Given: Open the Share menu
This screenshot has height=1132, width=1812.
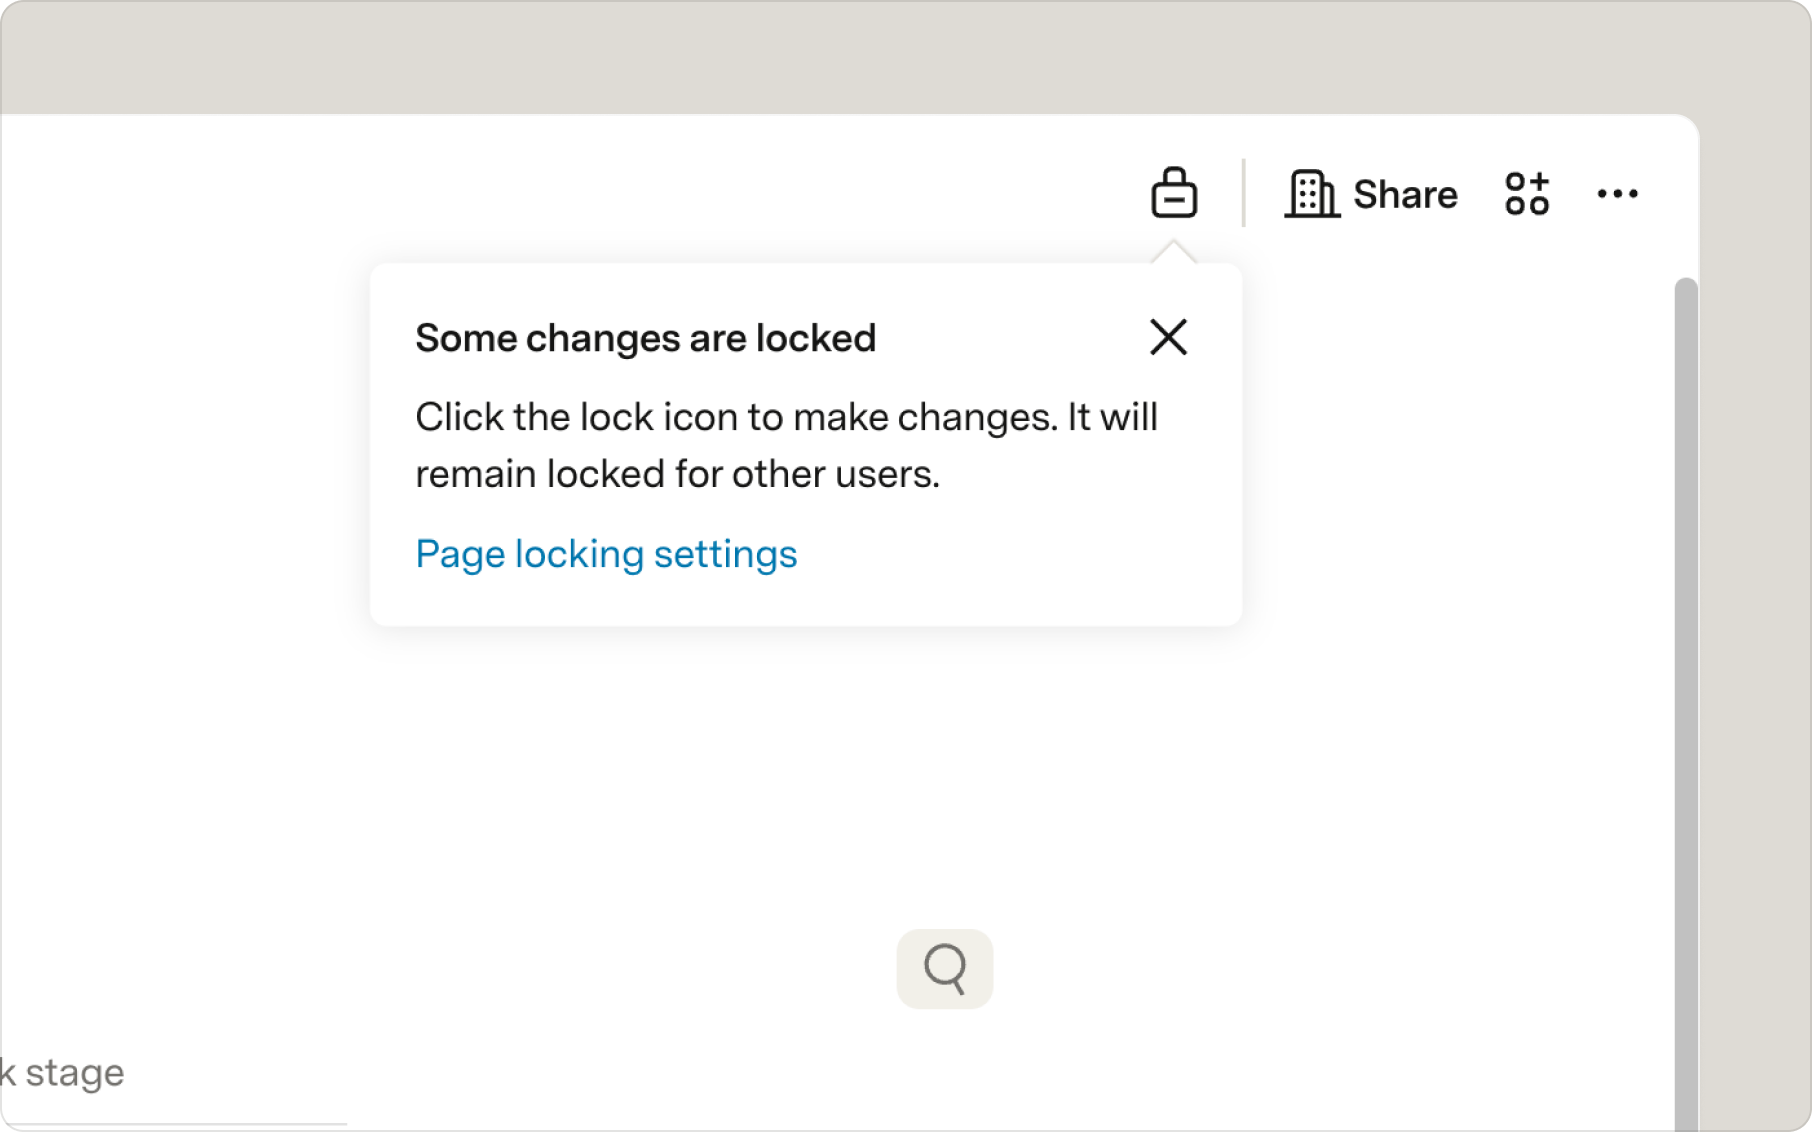Looking at the screenshot, I should (1404, 194).
